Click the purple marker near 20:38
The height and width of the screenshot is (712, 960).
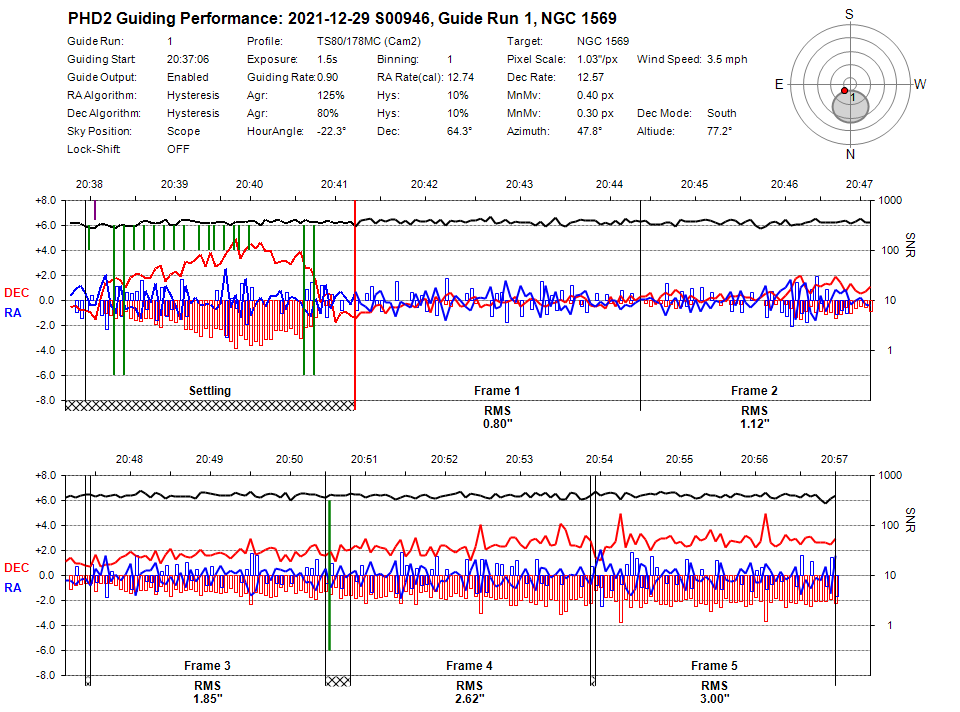pyautogui.click(x=95, y=210)
